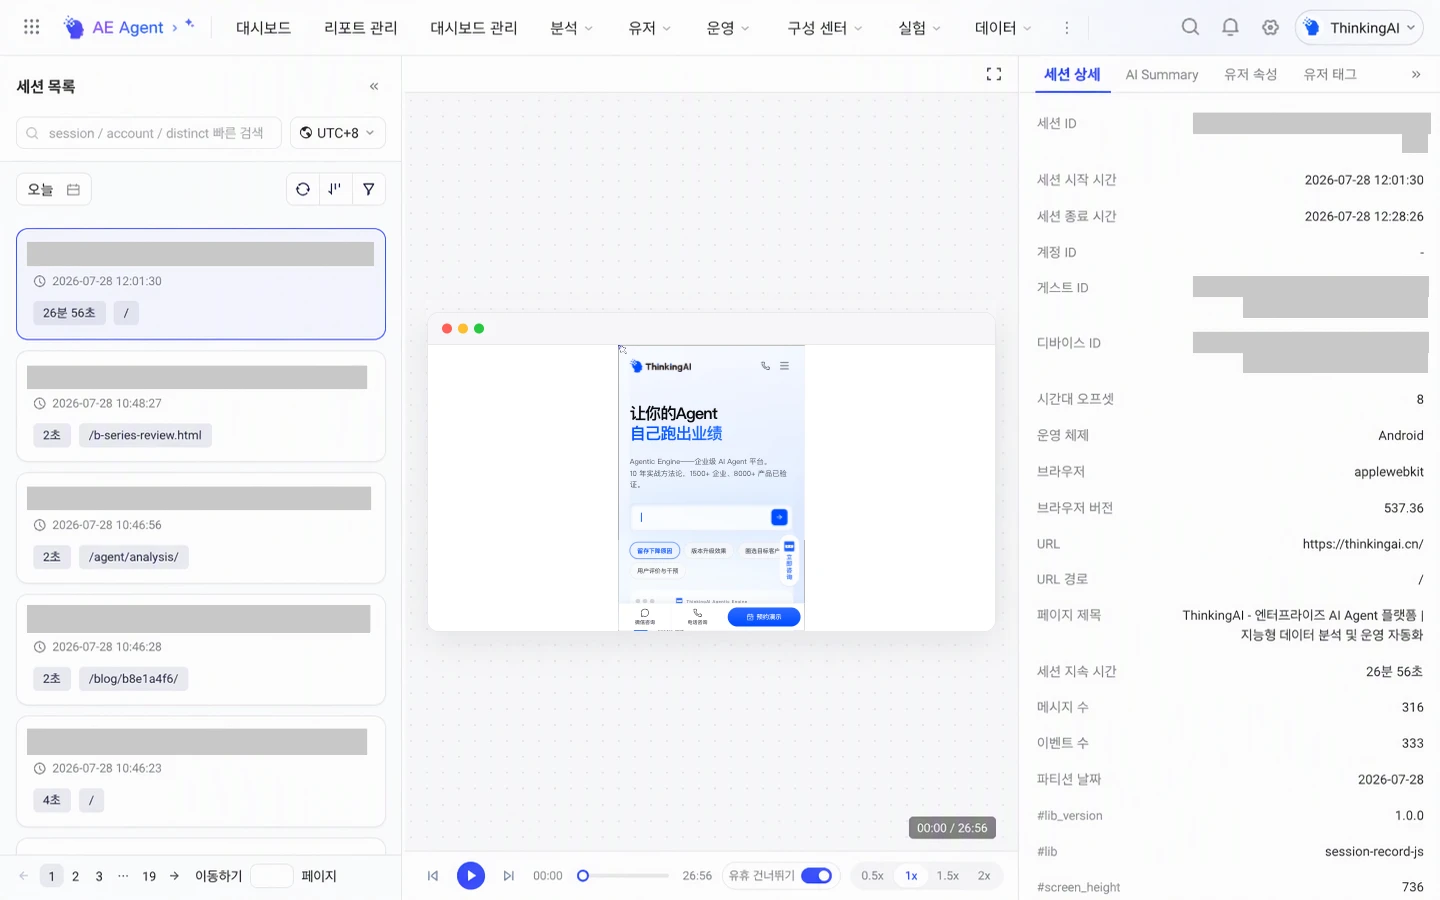Open the ThinkingAI account dropdown

(x=1360, y=28)
